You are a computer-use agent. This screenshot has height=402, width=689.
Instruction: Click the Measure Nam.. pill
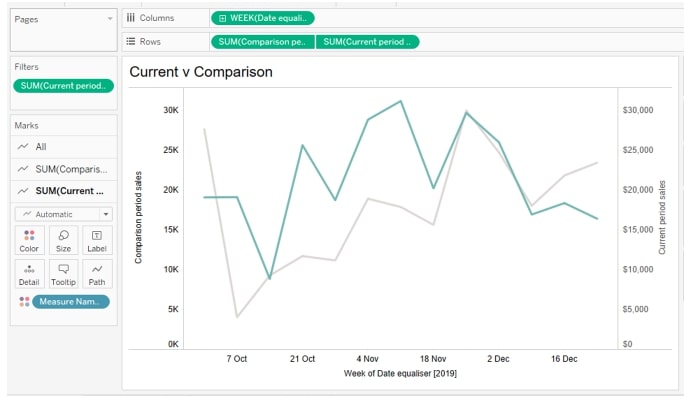[71, 302]
